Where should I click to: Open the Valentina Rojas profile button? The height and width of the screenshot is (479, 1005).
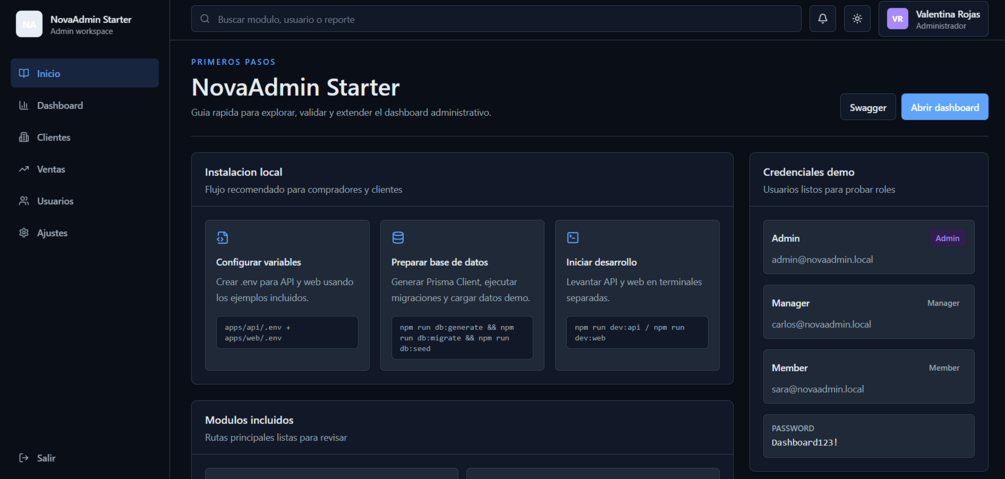click(x=933, y=19)
